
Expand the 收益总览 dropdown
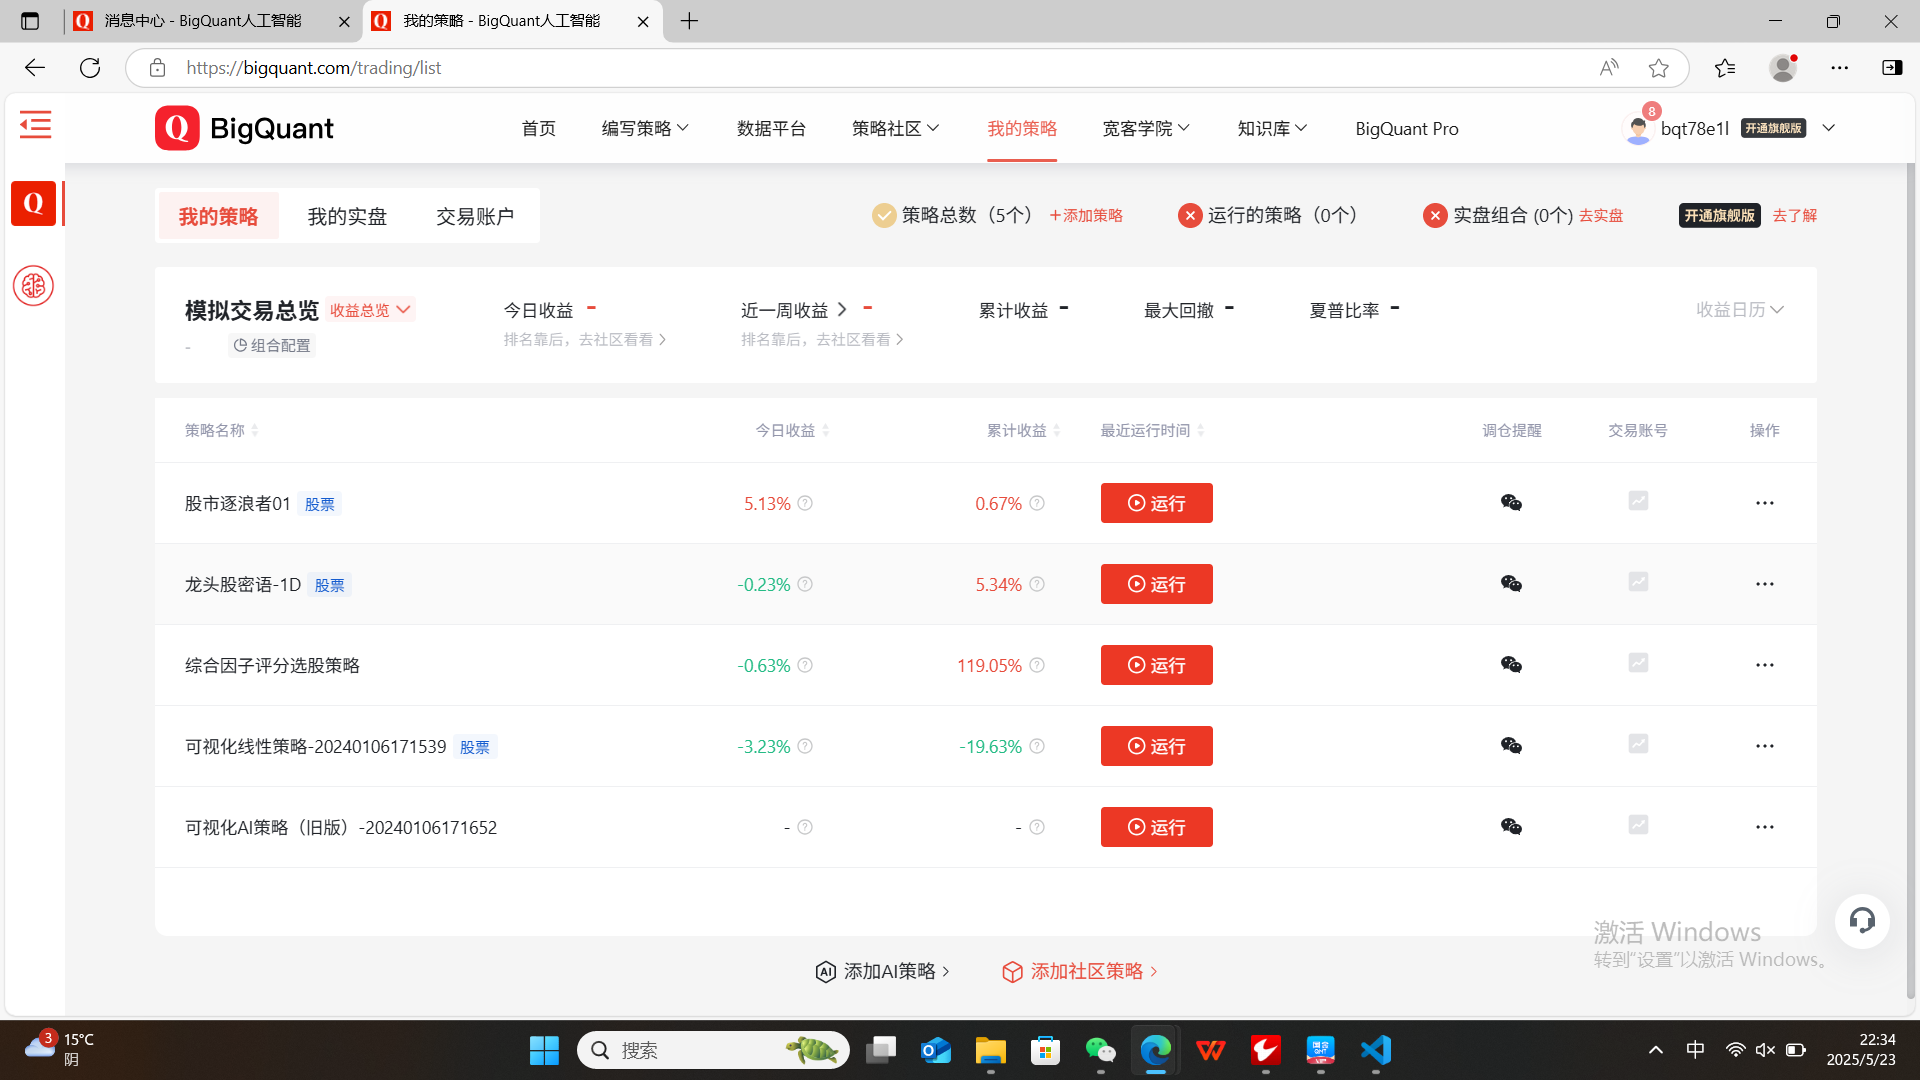[x=370, y=310]
